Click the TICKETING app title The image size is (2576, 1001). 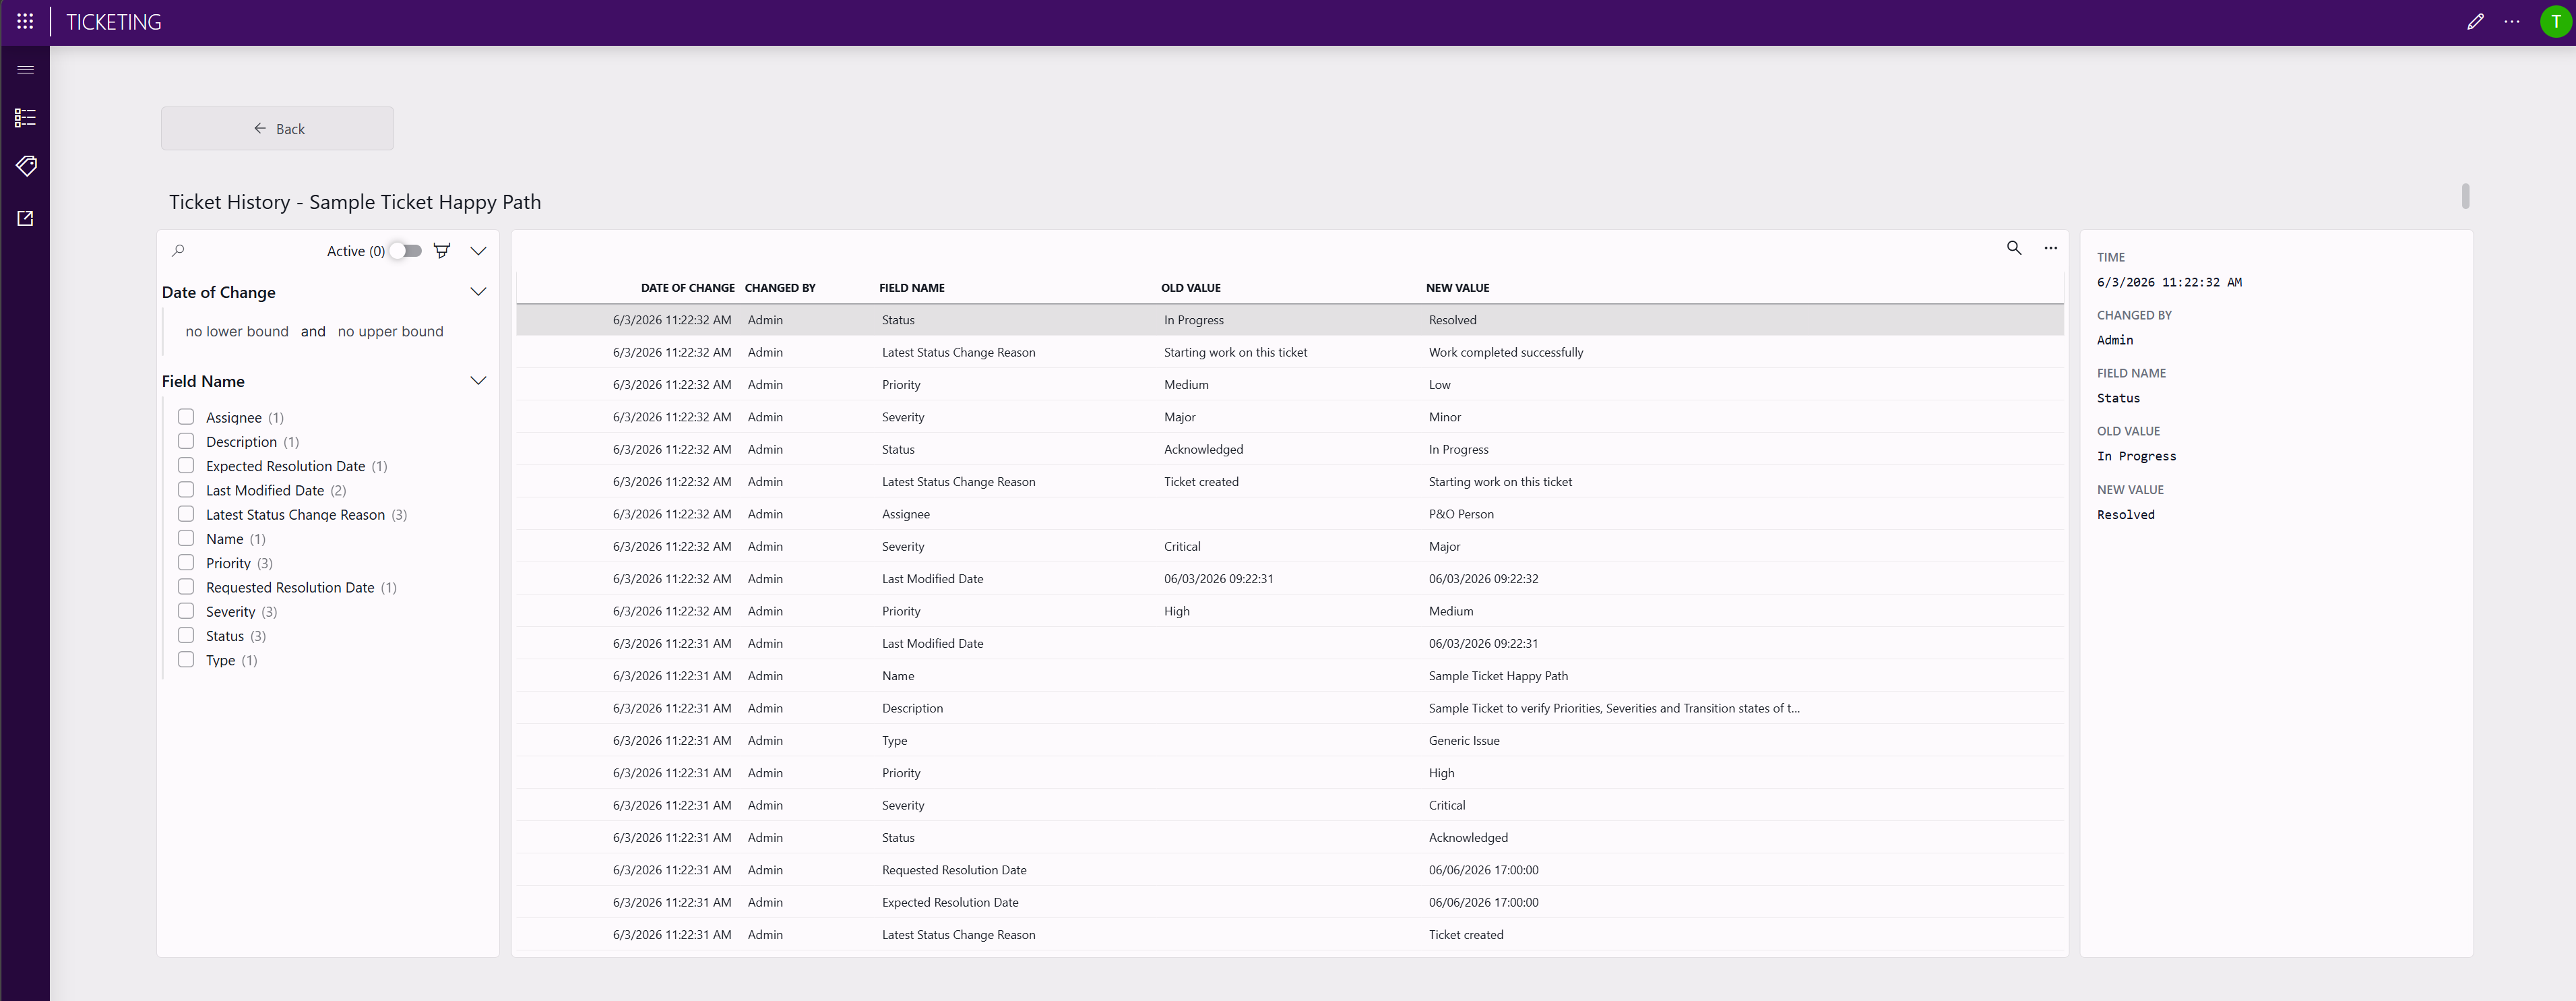pos(114,22)
